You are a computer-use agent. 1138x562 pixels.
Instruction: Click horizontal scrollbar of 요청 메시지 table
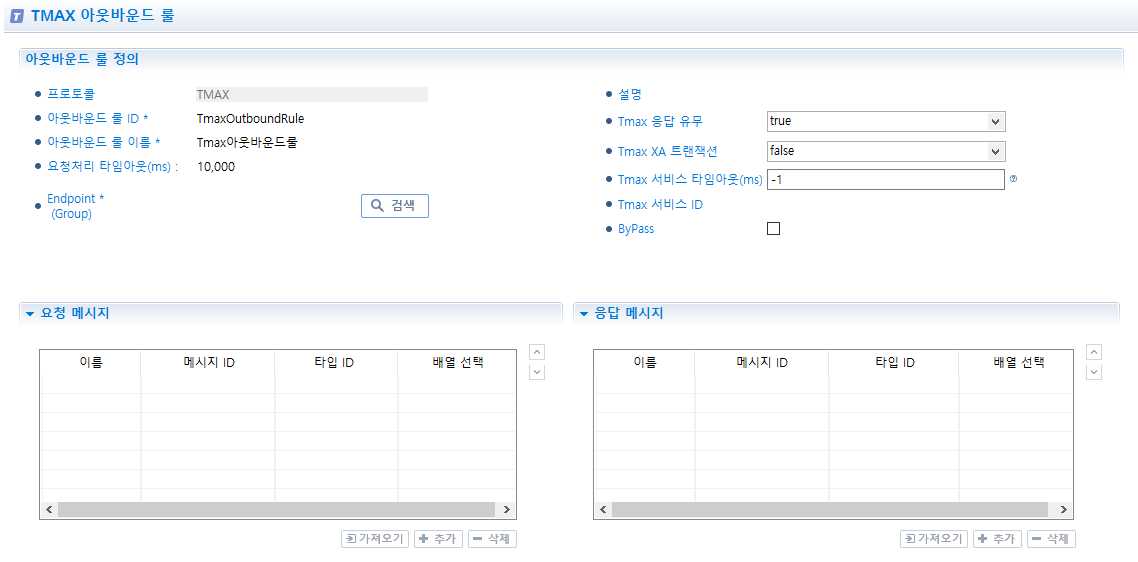[276, 510]
